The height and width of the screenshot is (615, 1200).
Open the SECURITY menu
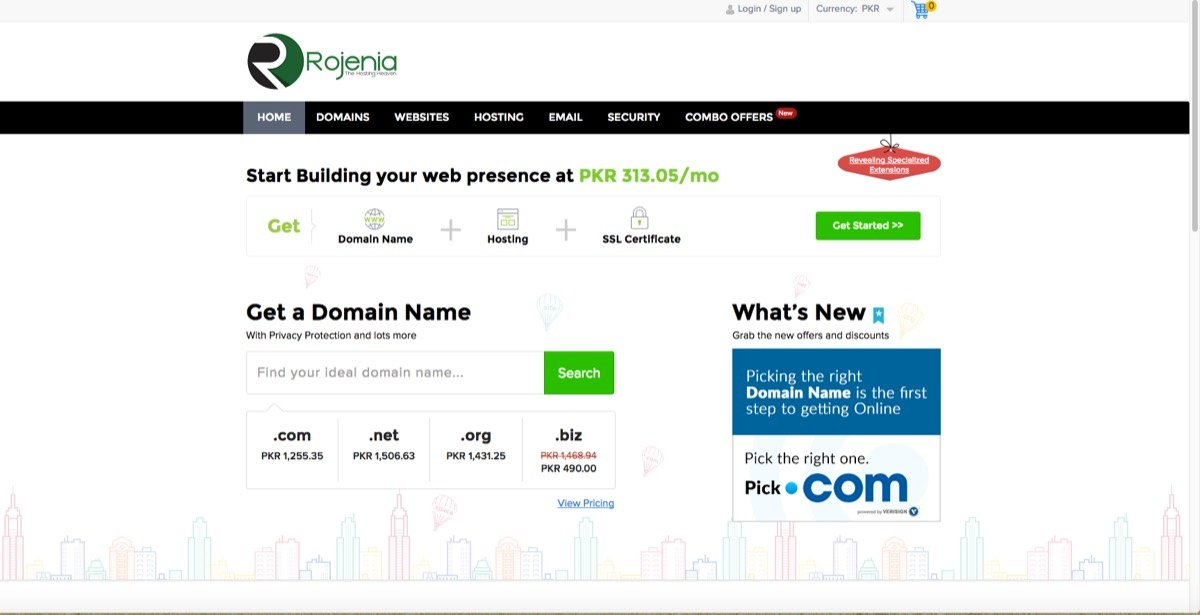pos(634,117)
